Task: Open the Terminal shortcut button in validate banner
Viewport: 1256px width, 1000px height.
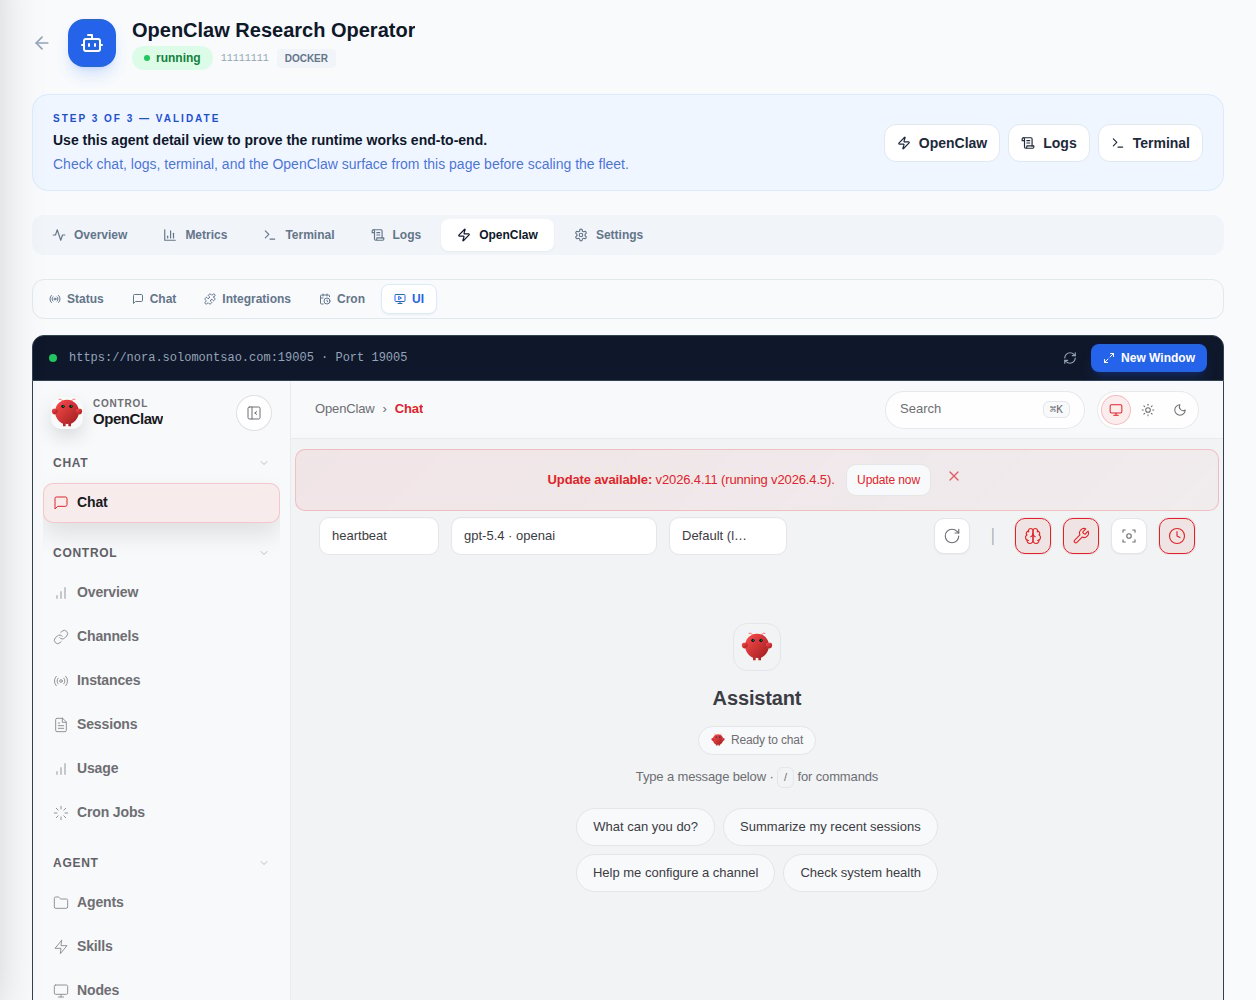Action: point(1150,143)
